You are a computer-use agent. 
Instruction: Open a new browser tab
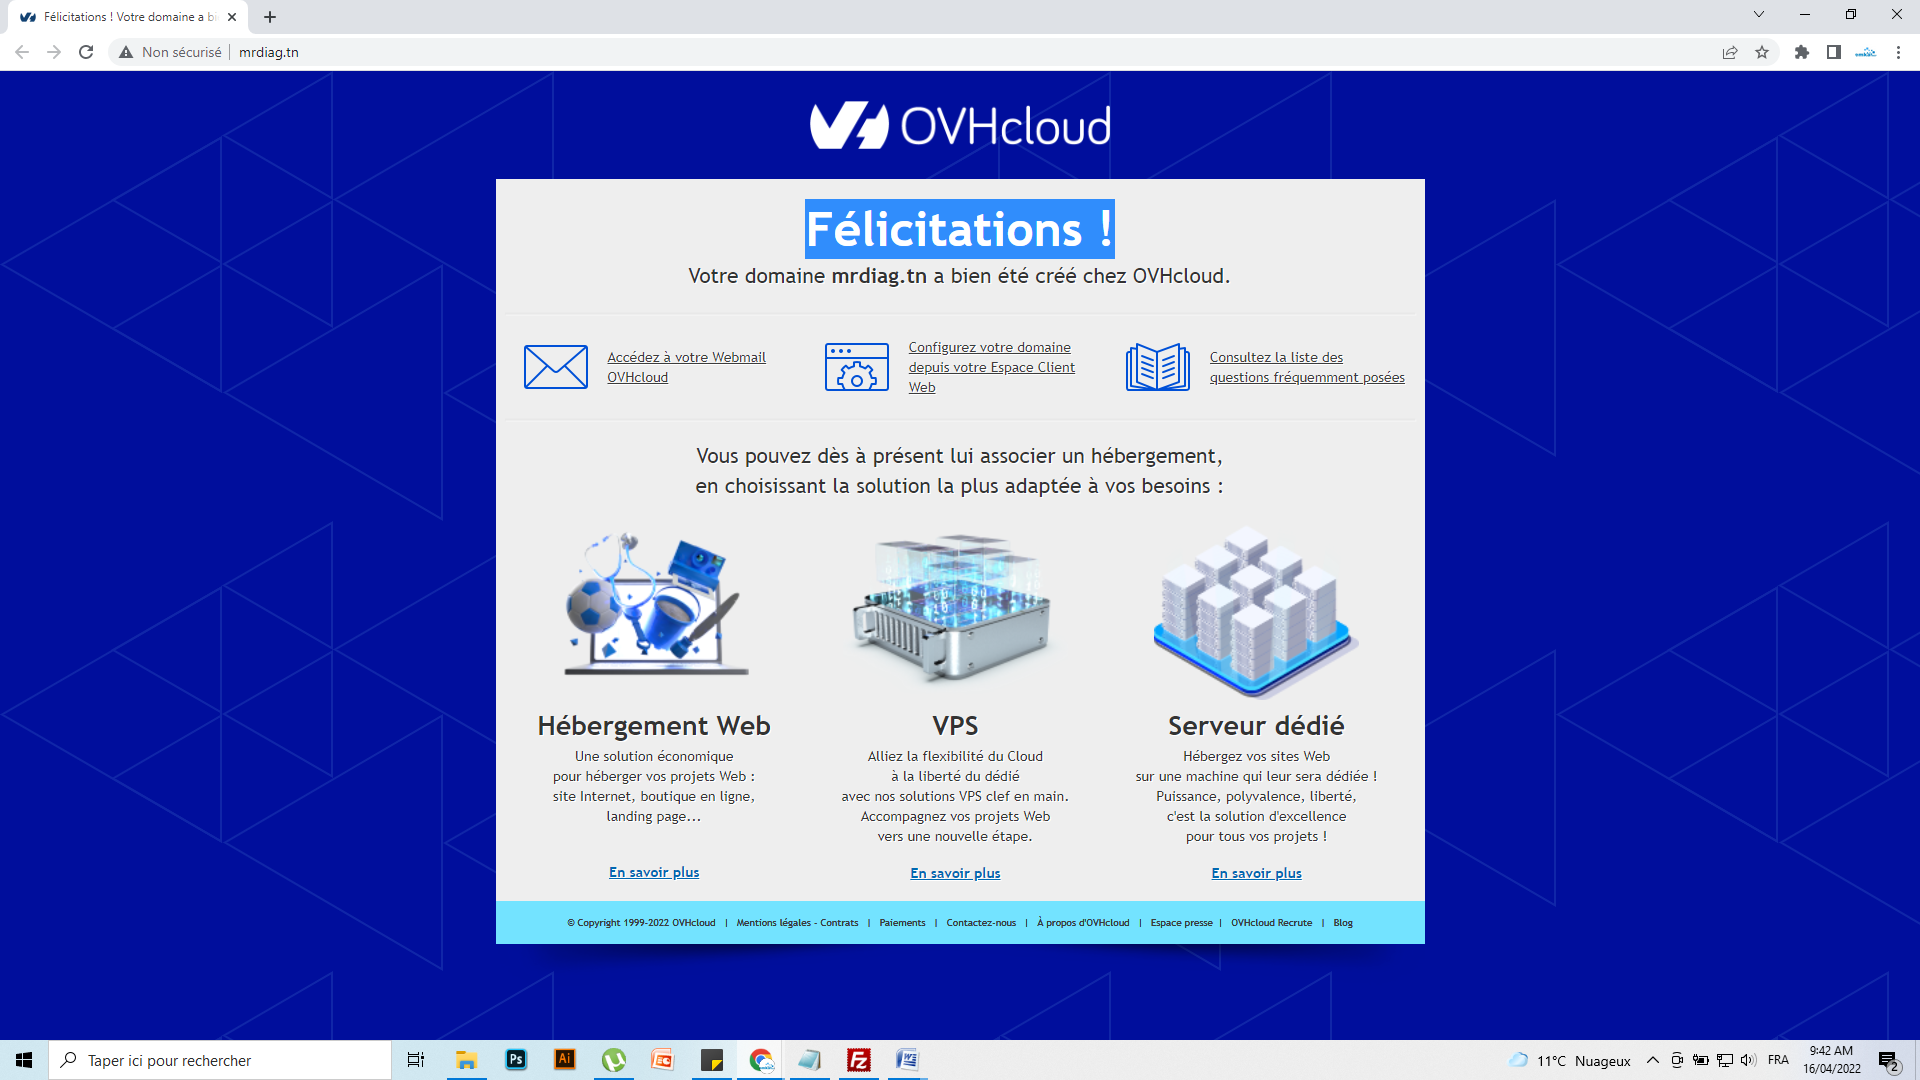point(270,17)
